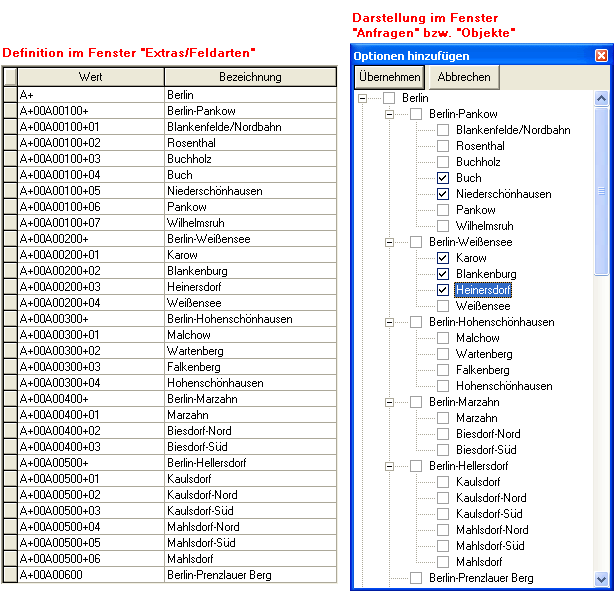Viewport: 614px width, 591px height.
Task: Check the Rosenthal checkbox
Action: point(443,146)
